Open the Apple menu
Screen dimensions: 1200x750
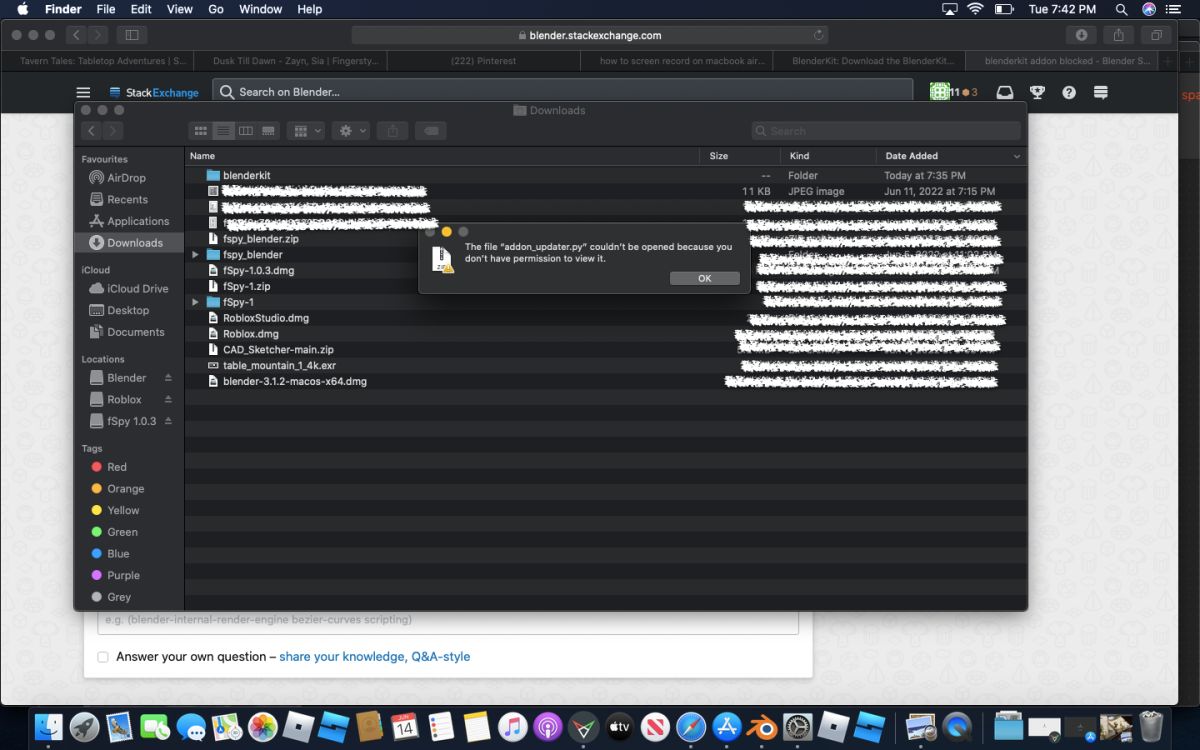tap(22, 9)
